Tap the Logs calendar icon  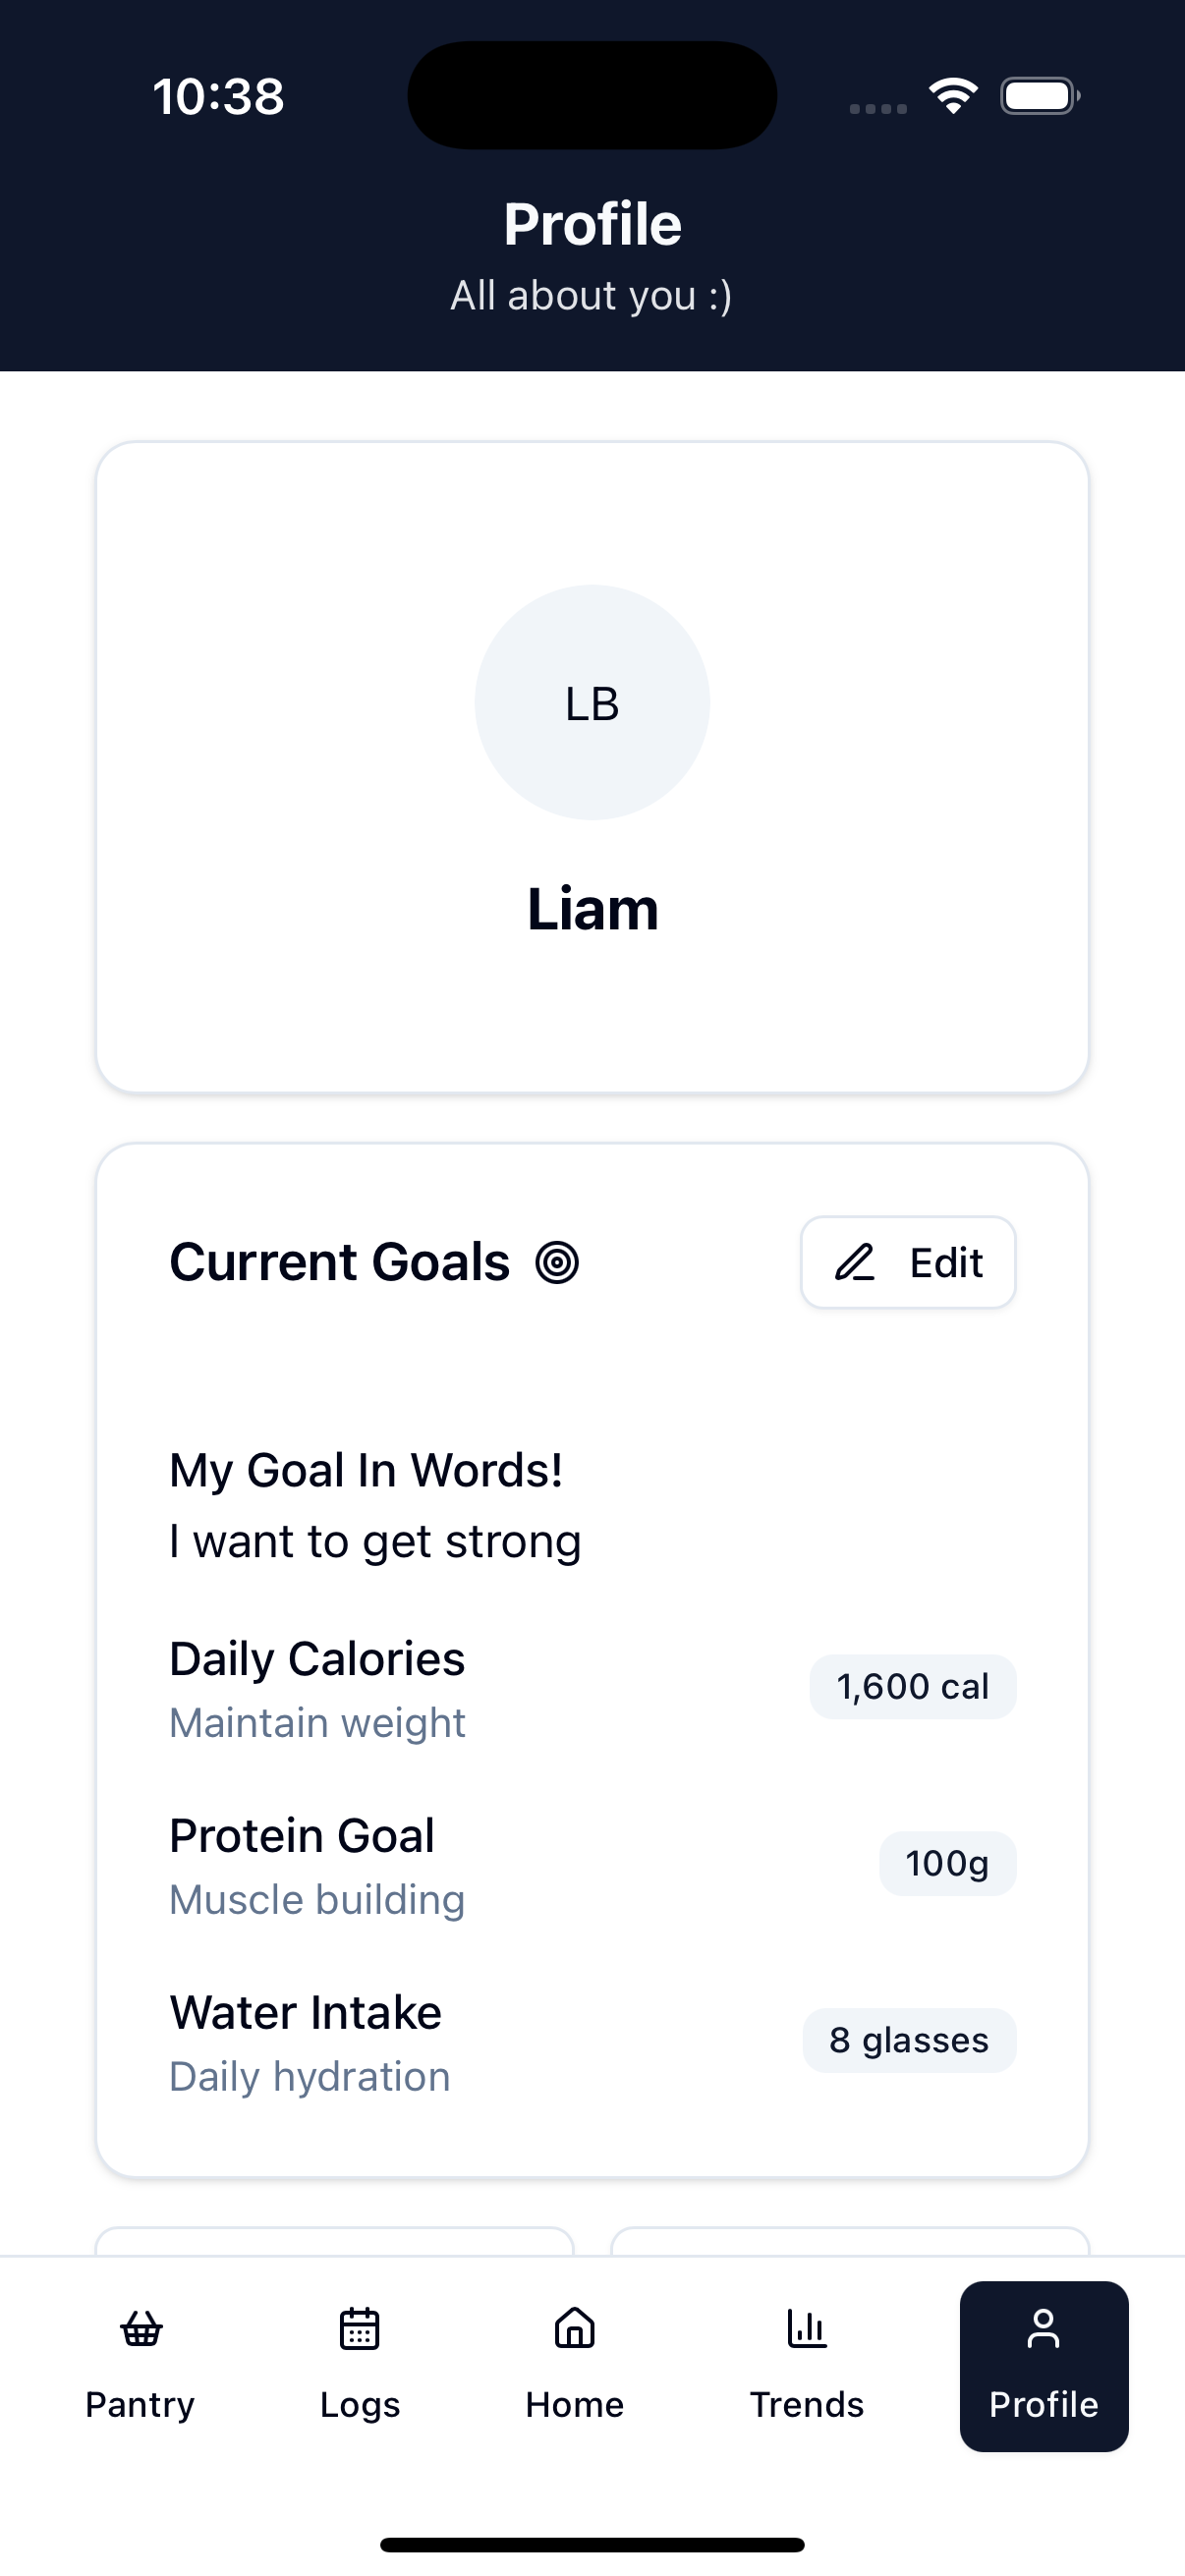(x=359, y=2329)
